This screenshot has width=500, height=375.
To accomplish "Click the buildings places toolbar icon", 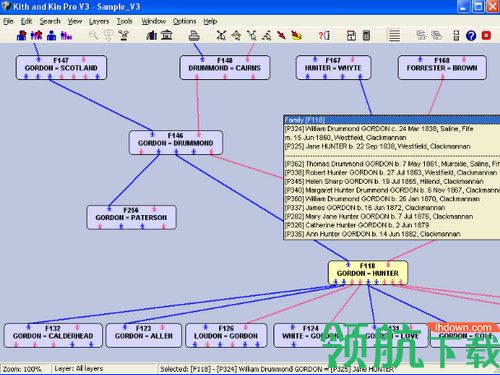I will pyautogui.click(x=152, y=35).
